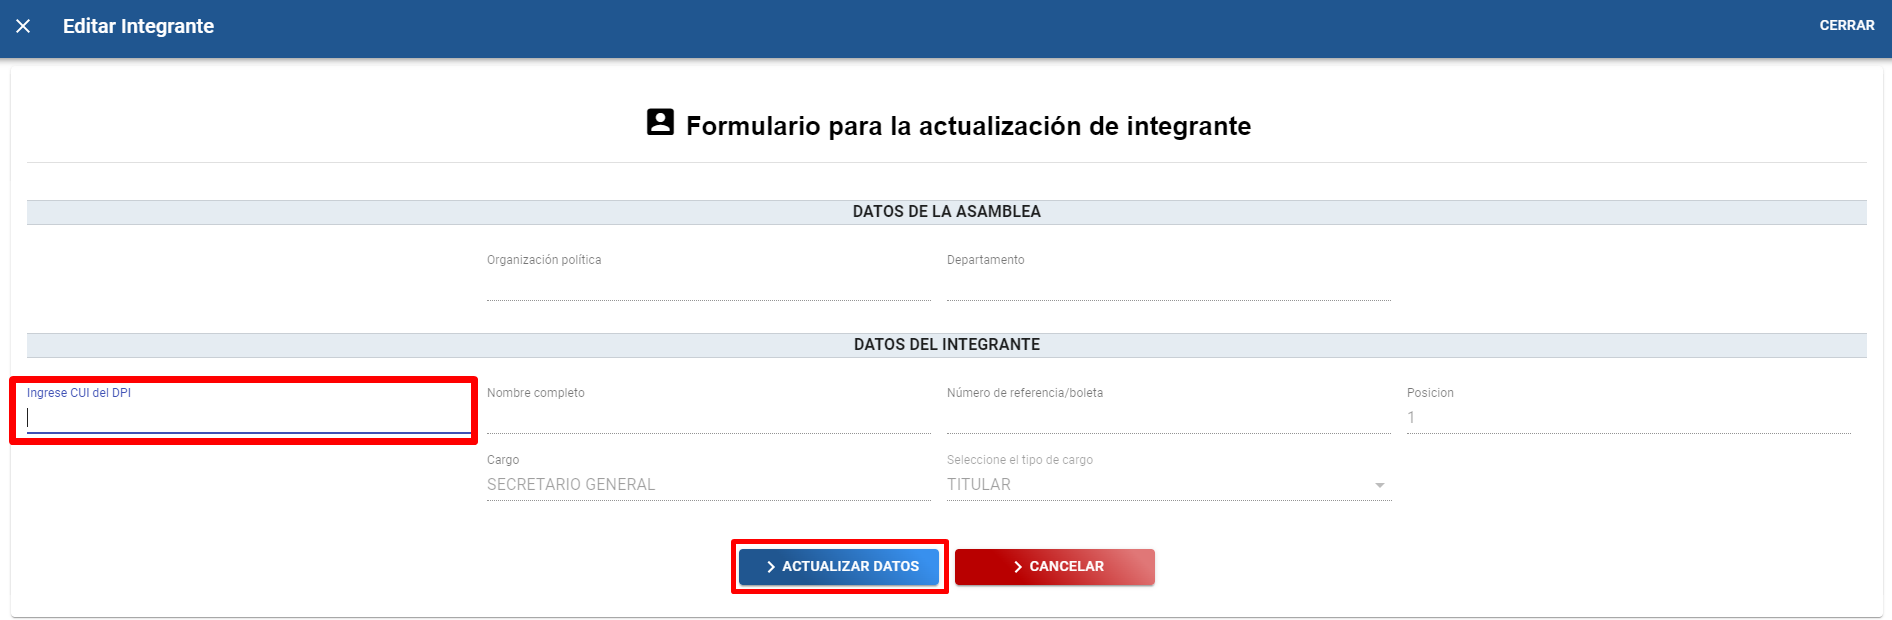Image resolution: width=1892 pixels, height=620 pixels.
Task: Click the Organización política field
Action: click(707, 285)
